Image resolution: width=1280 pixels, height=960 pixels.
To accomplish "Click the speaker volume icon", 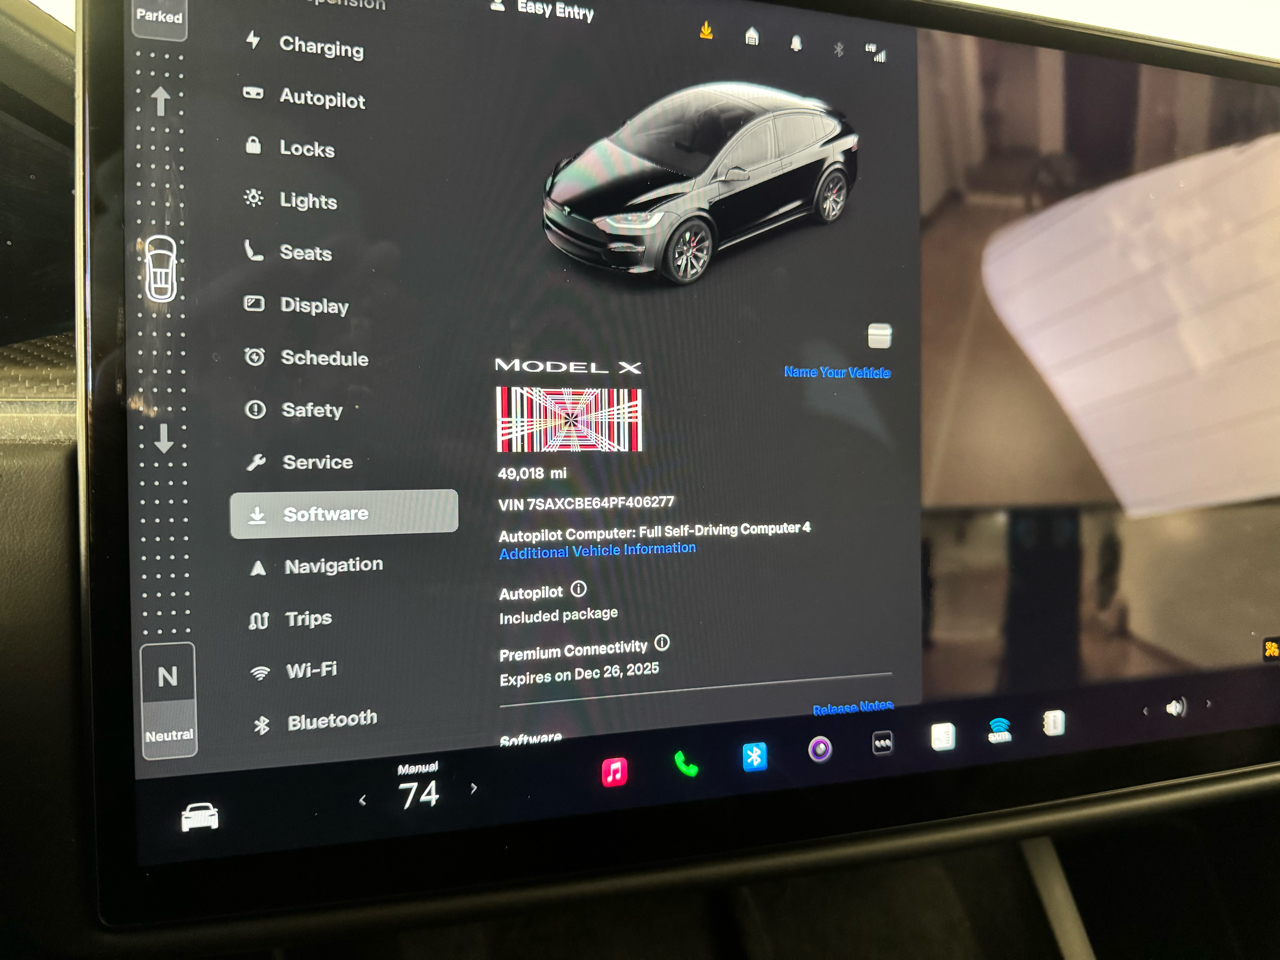I will pyautogui.click(x=1176, y=708).
